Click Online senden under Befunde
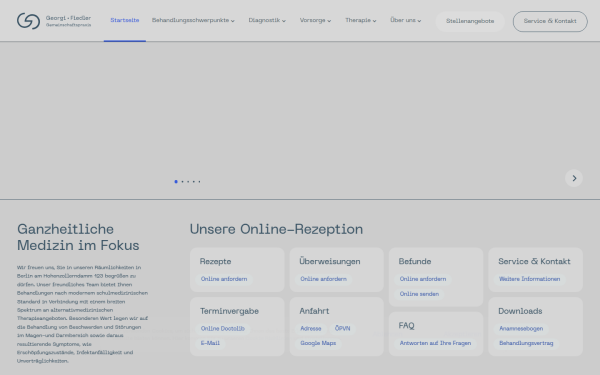The height and width of the screenshot is (375, 600). 419,294
